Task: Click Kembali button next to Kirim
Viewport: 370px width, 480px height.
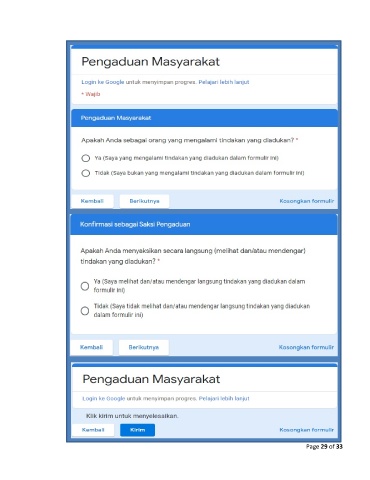Action: 93,430
